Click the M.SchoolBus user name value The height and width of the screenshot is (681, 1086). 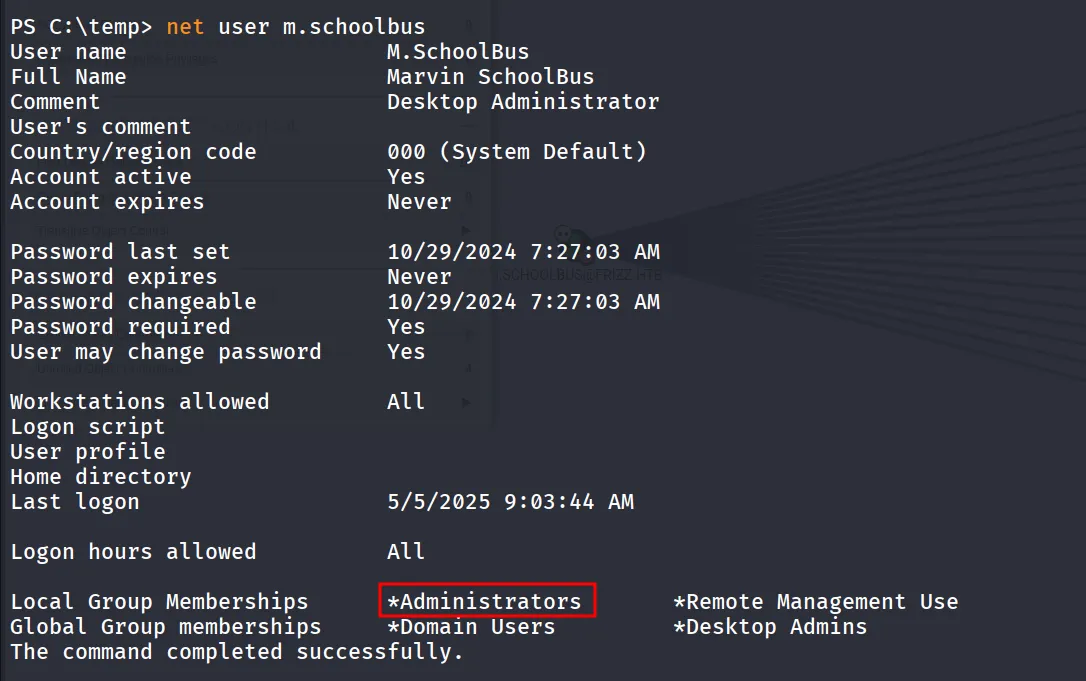[458, 52]
